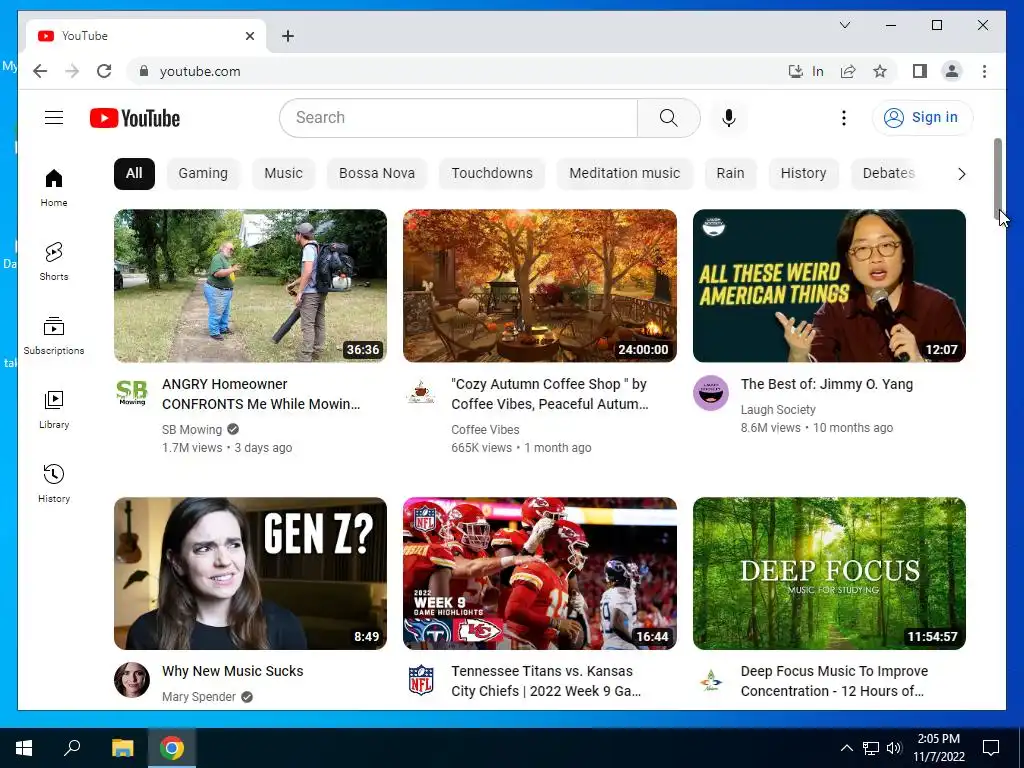Go to Home in sidebar

[54, 187]
